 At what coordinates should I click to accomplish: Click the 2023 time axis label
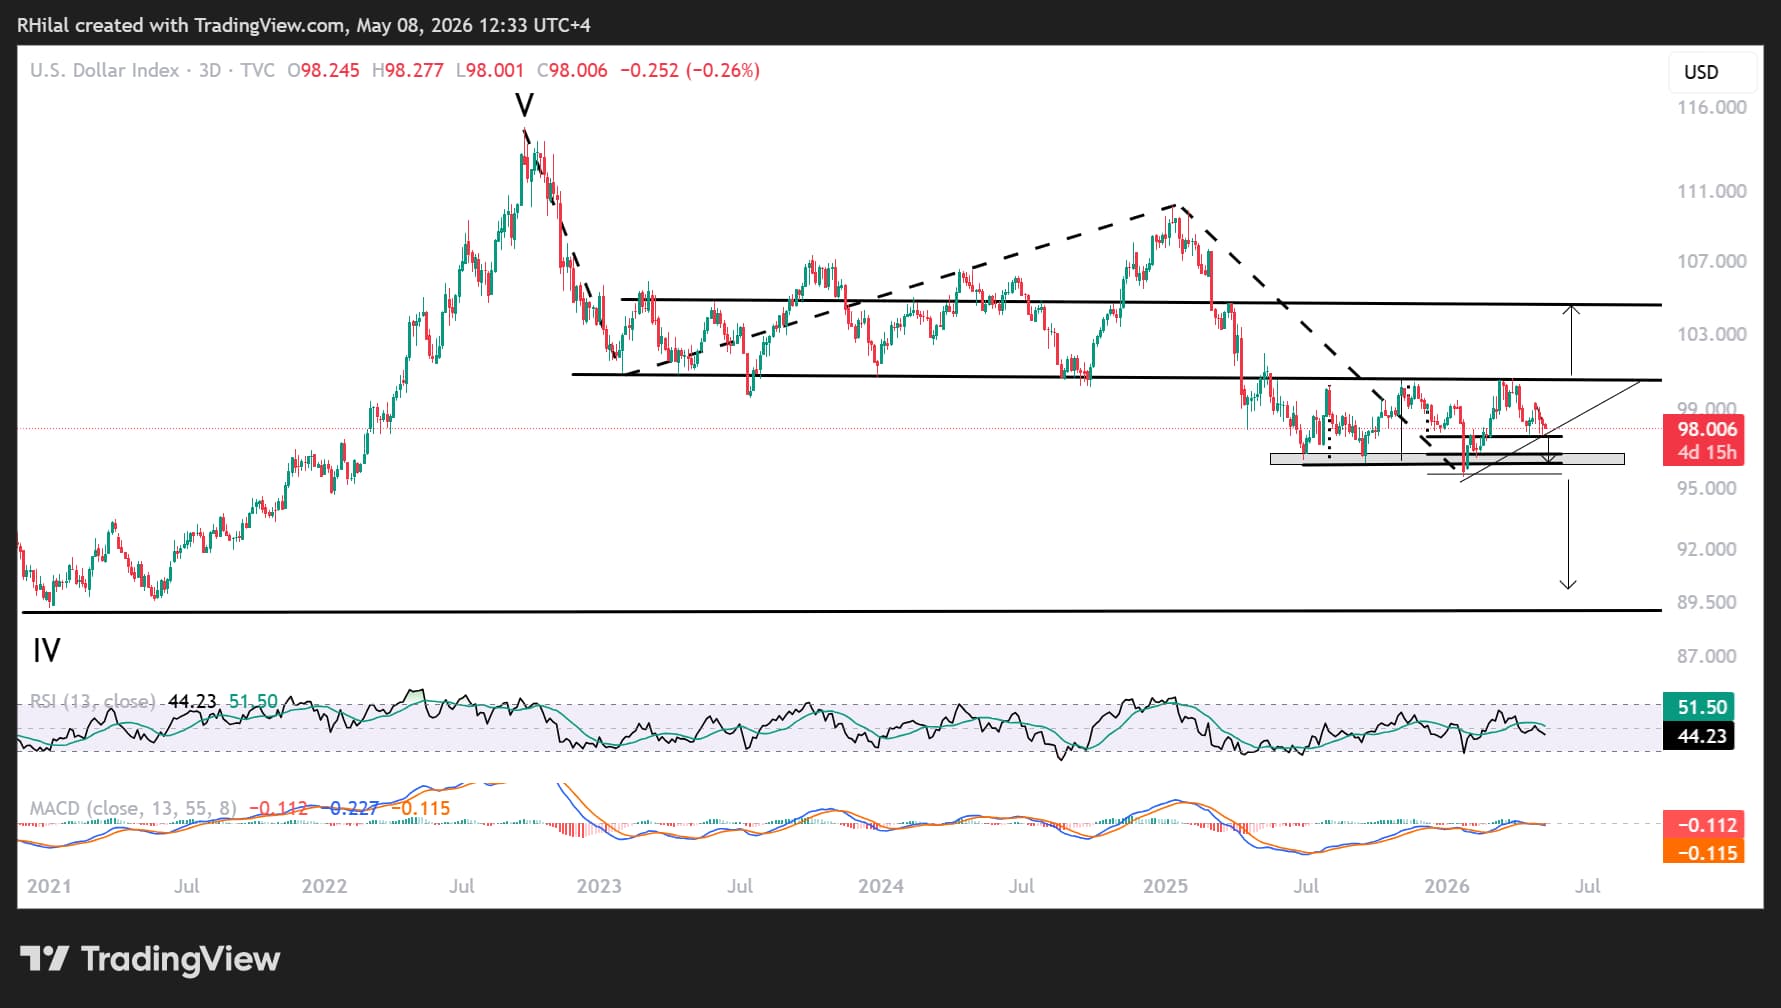pos(599,886)
